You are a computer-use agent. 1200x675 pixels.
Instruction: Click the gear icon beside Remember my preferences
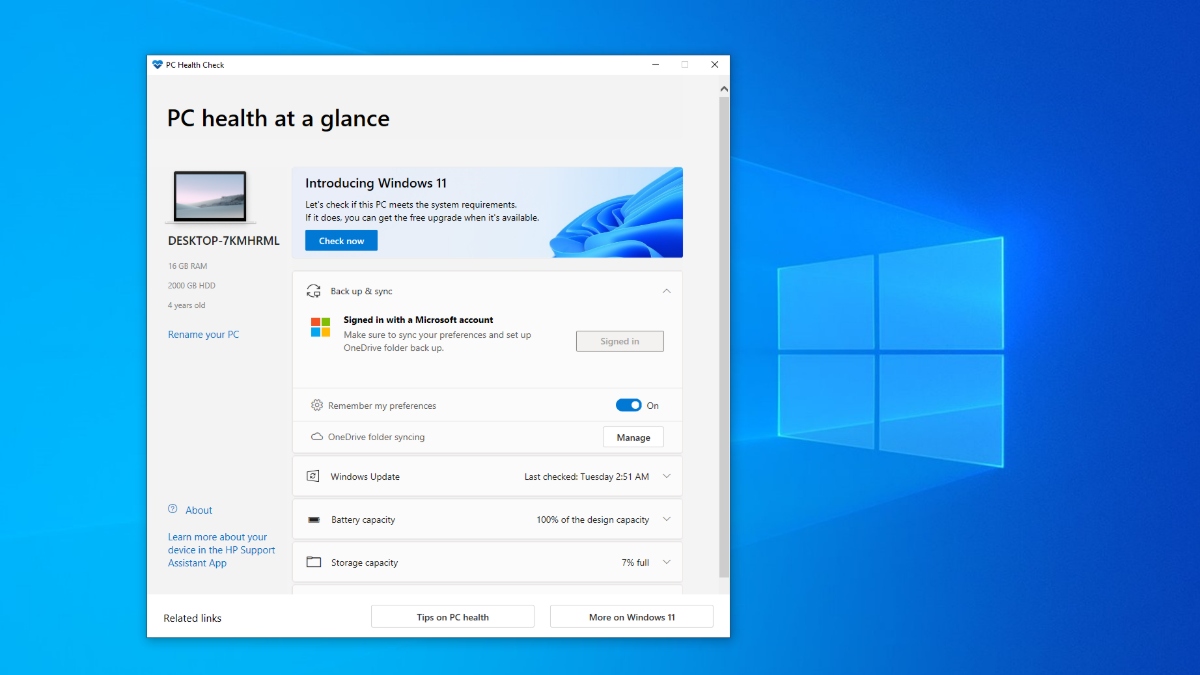(x=317, y=405)
